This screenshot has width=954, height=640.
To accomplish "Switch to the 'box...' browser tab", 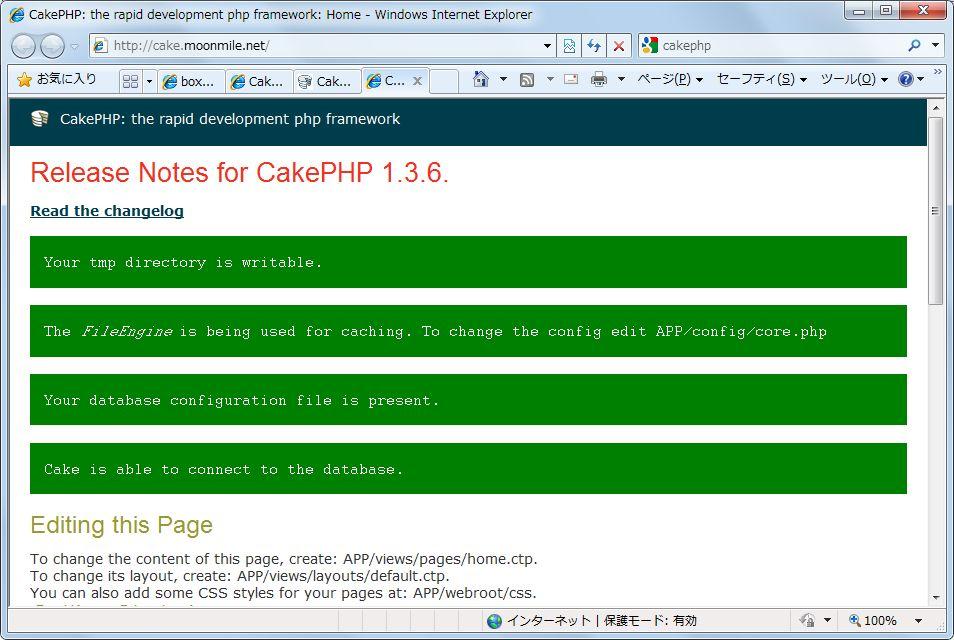I will [190, 82].
